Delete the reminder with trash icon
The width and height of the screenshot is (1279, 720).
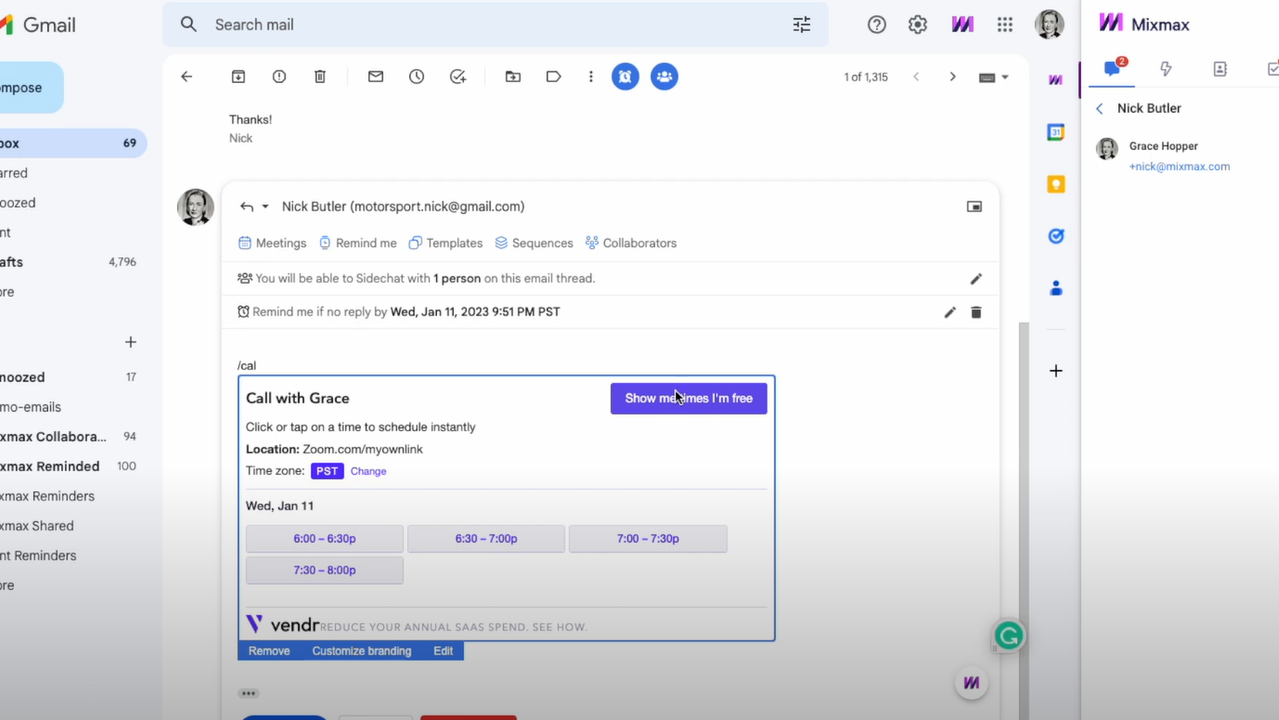(x=976, y=312)
